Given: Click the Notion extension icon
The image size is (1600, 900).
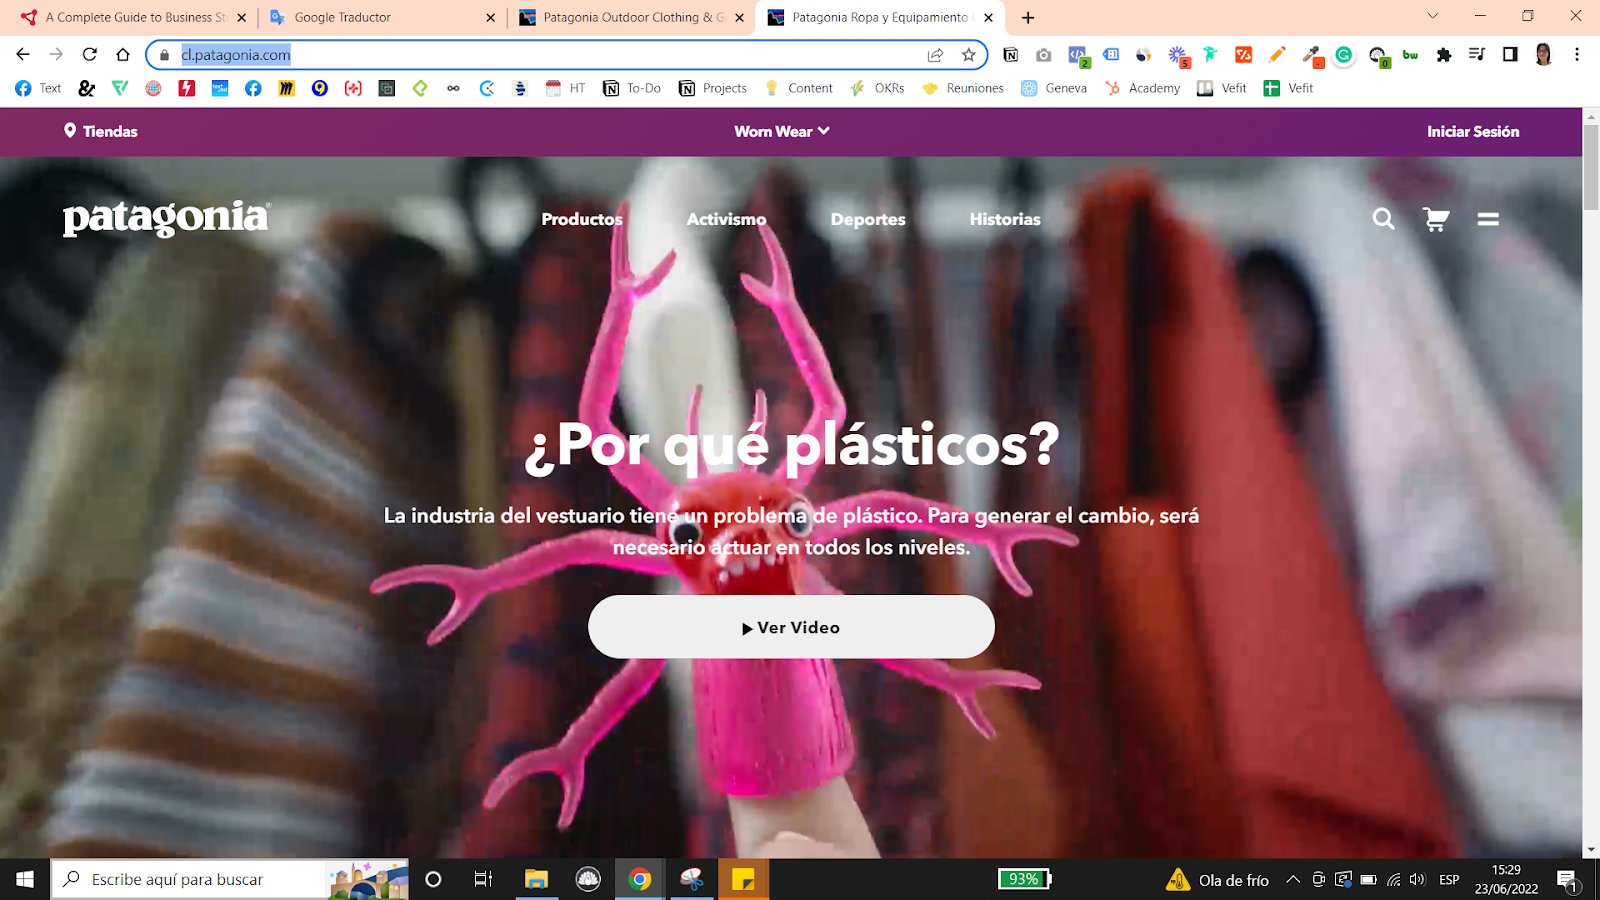Looking at the screenshot, I should (x=1011, y=55).
